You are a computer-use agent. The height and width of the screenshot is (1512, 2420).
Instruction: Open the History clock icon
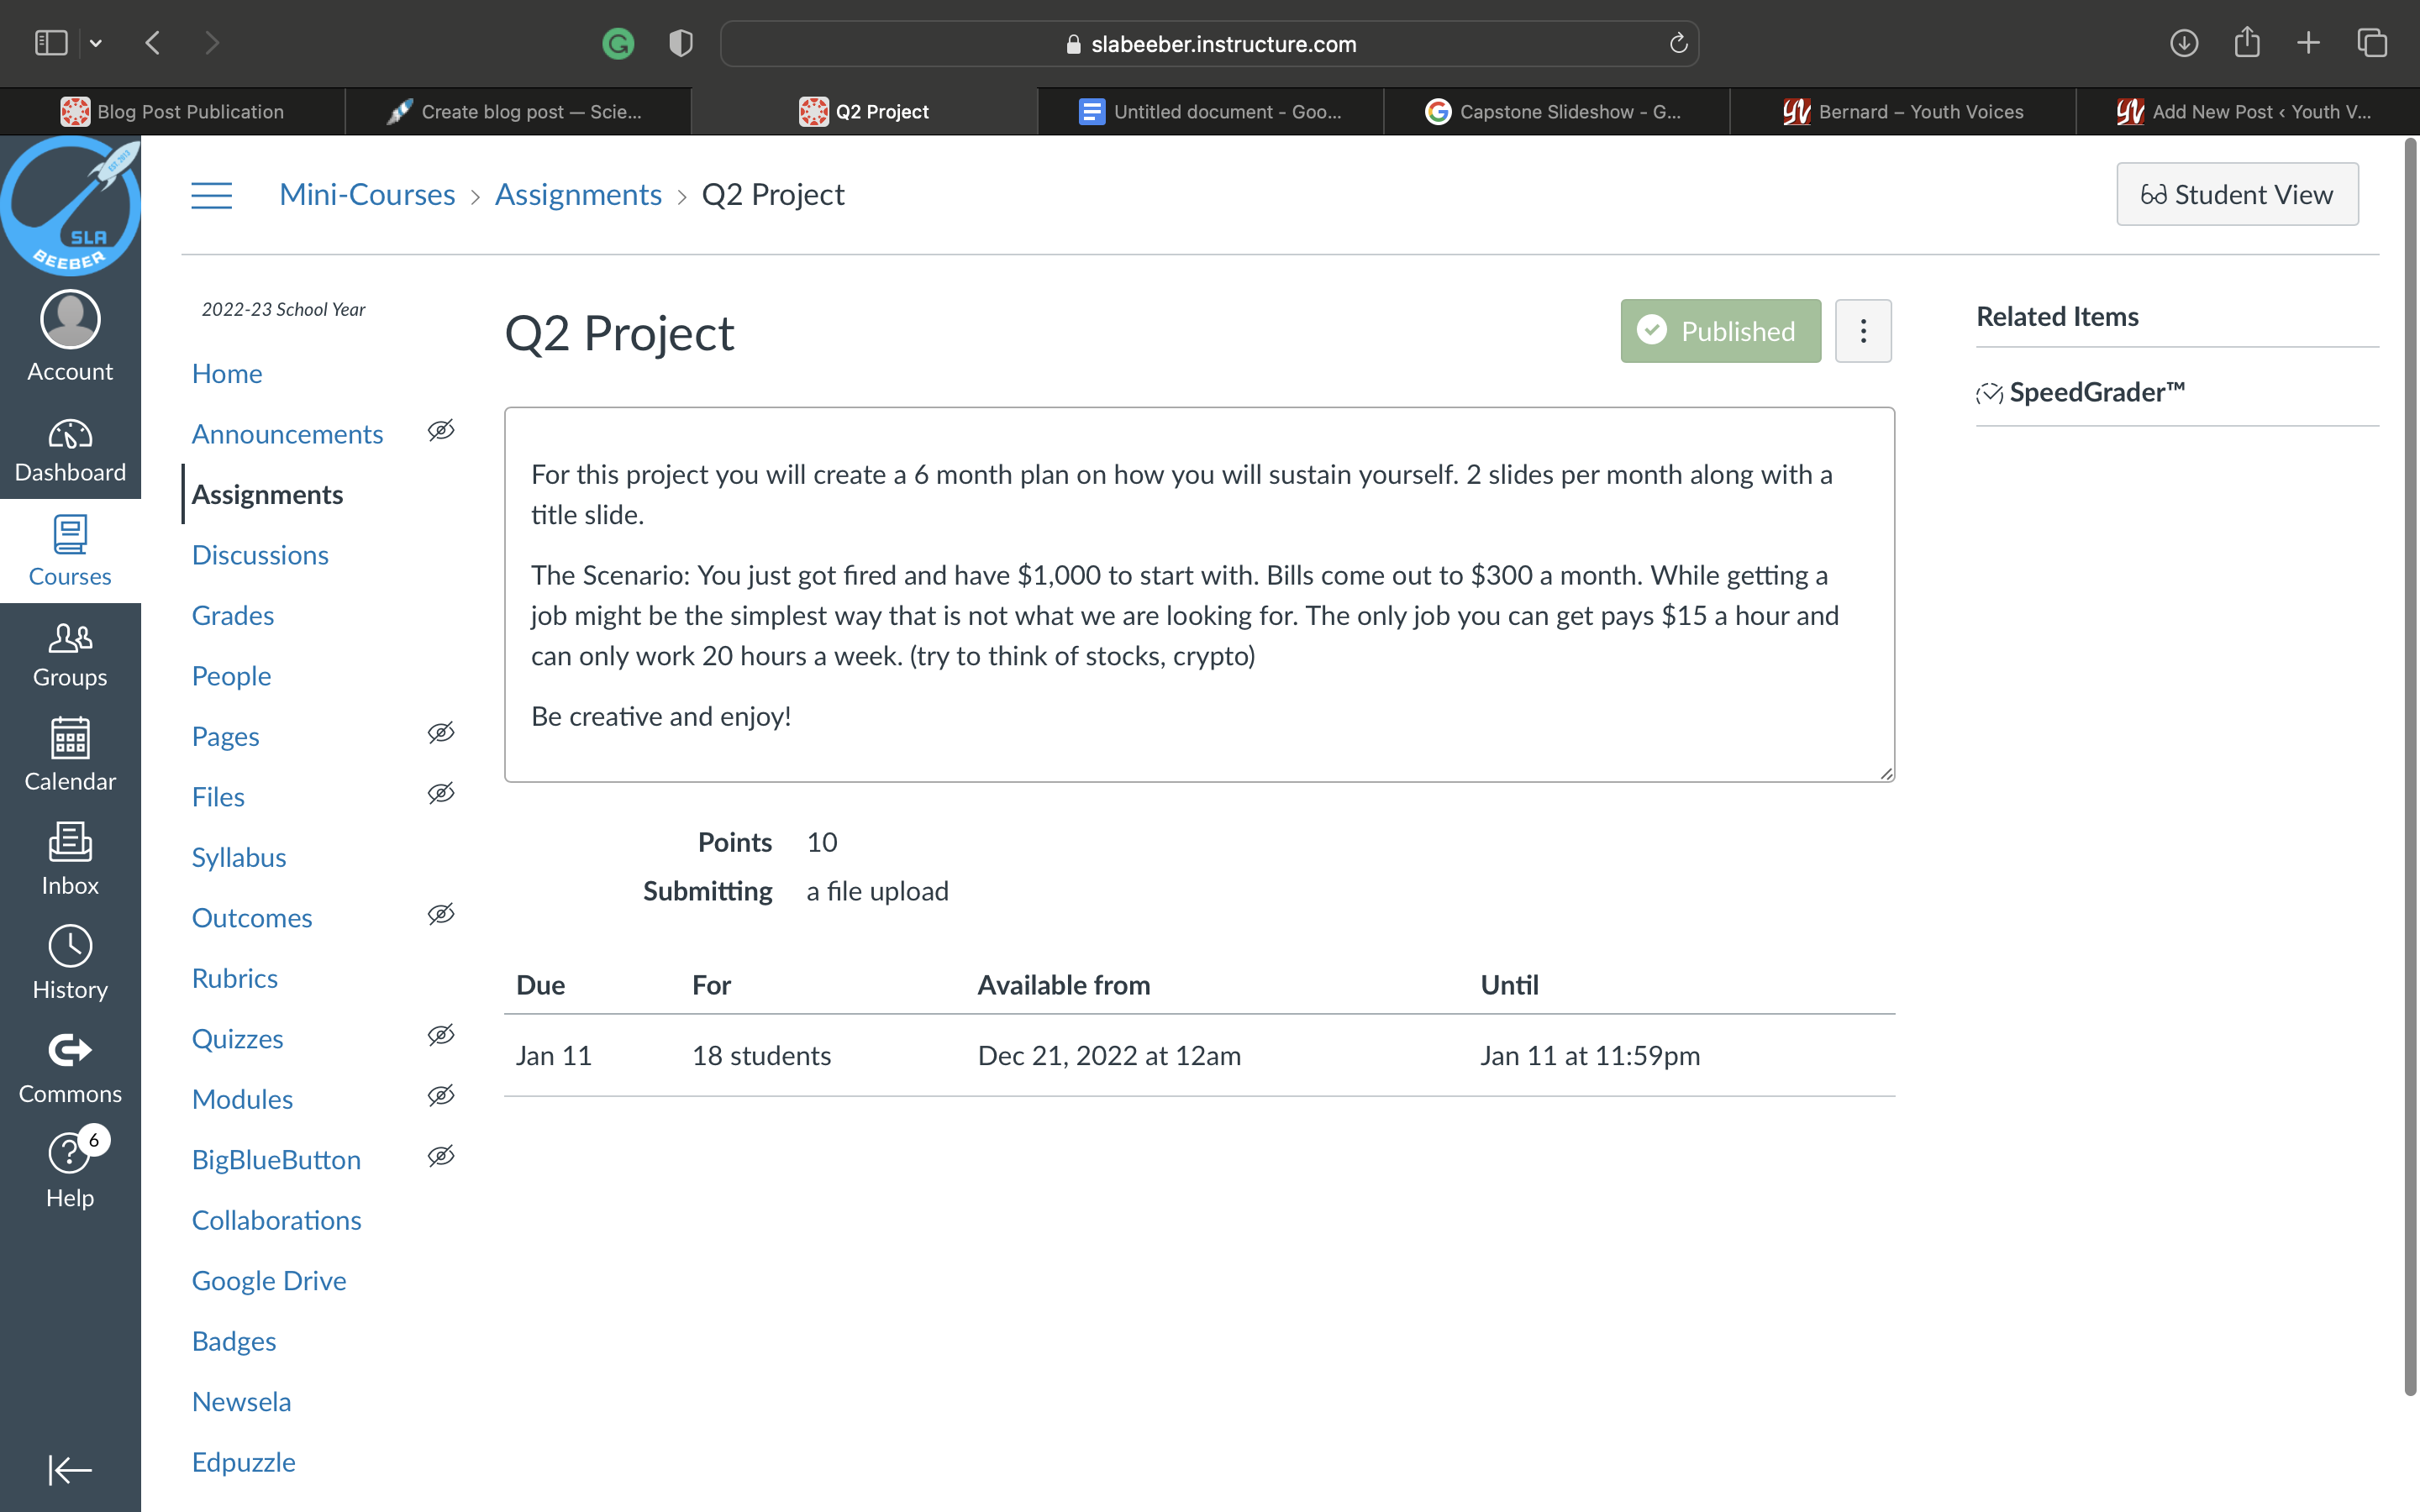pyautogui.click(x=70, y=963)
